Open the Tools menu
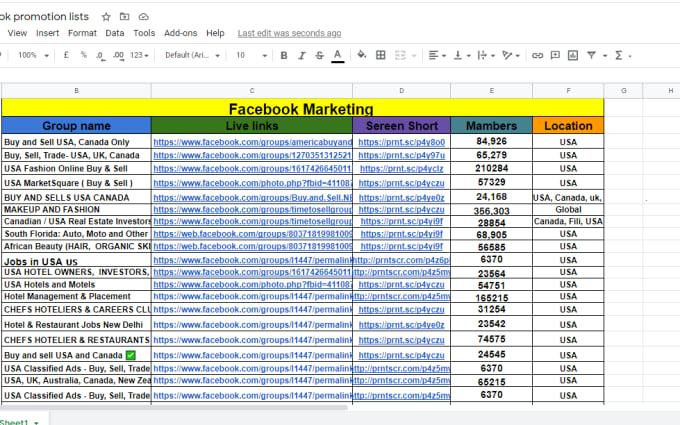The height and width of the screenshot is (425, 680). 144,33
